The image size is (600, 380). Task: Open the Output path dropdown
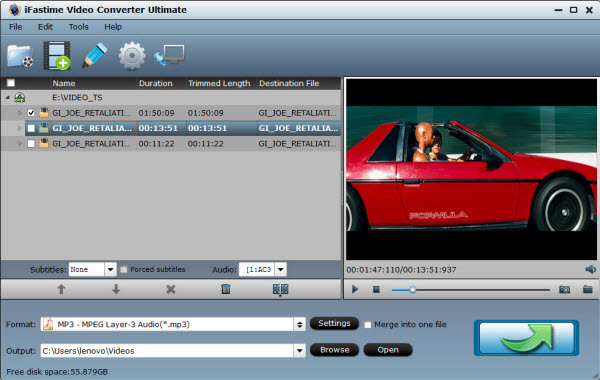click(300, 350)
